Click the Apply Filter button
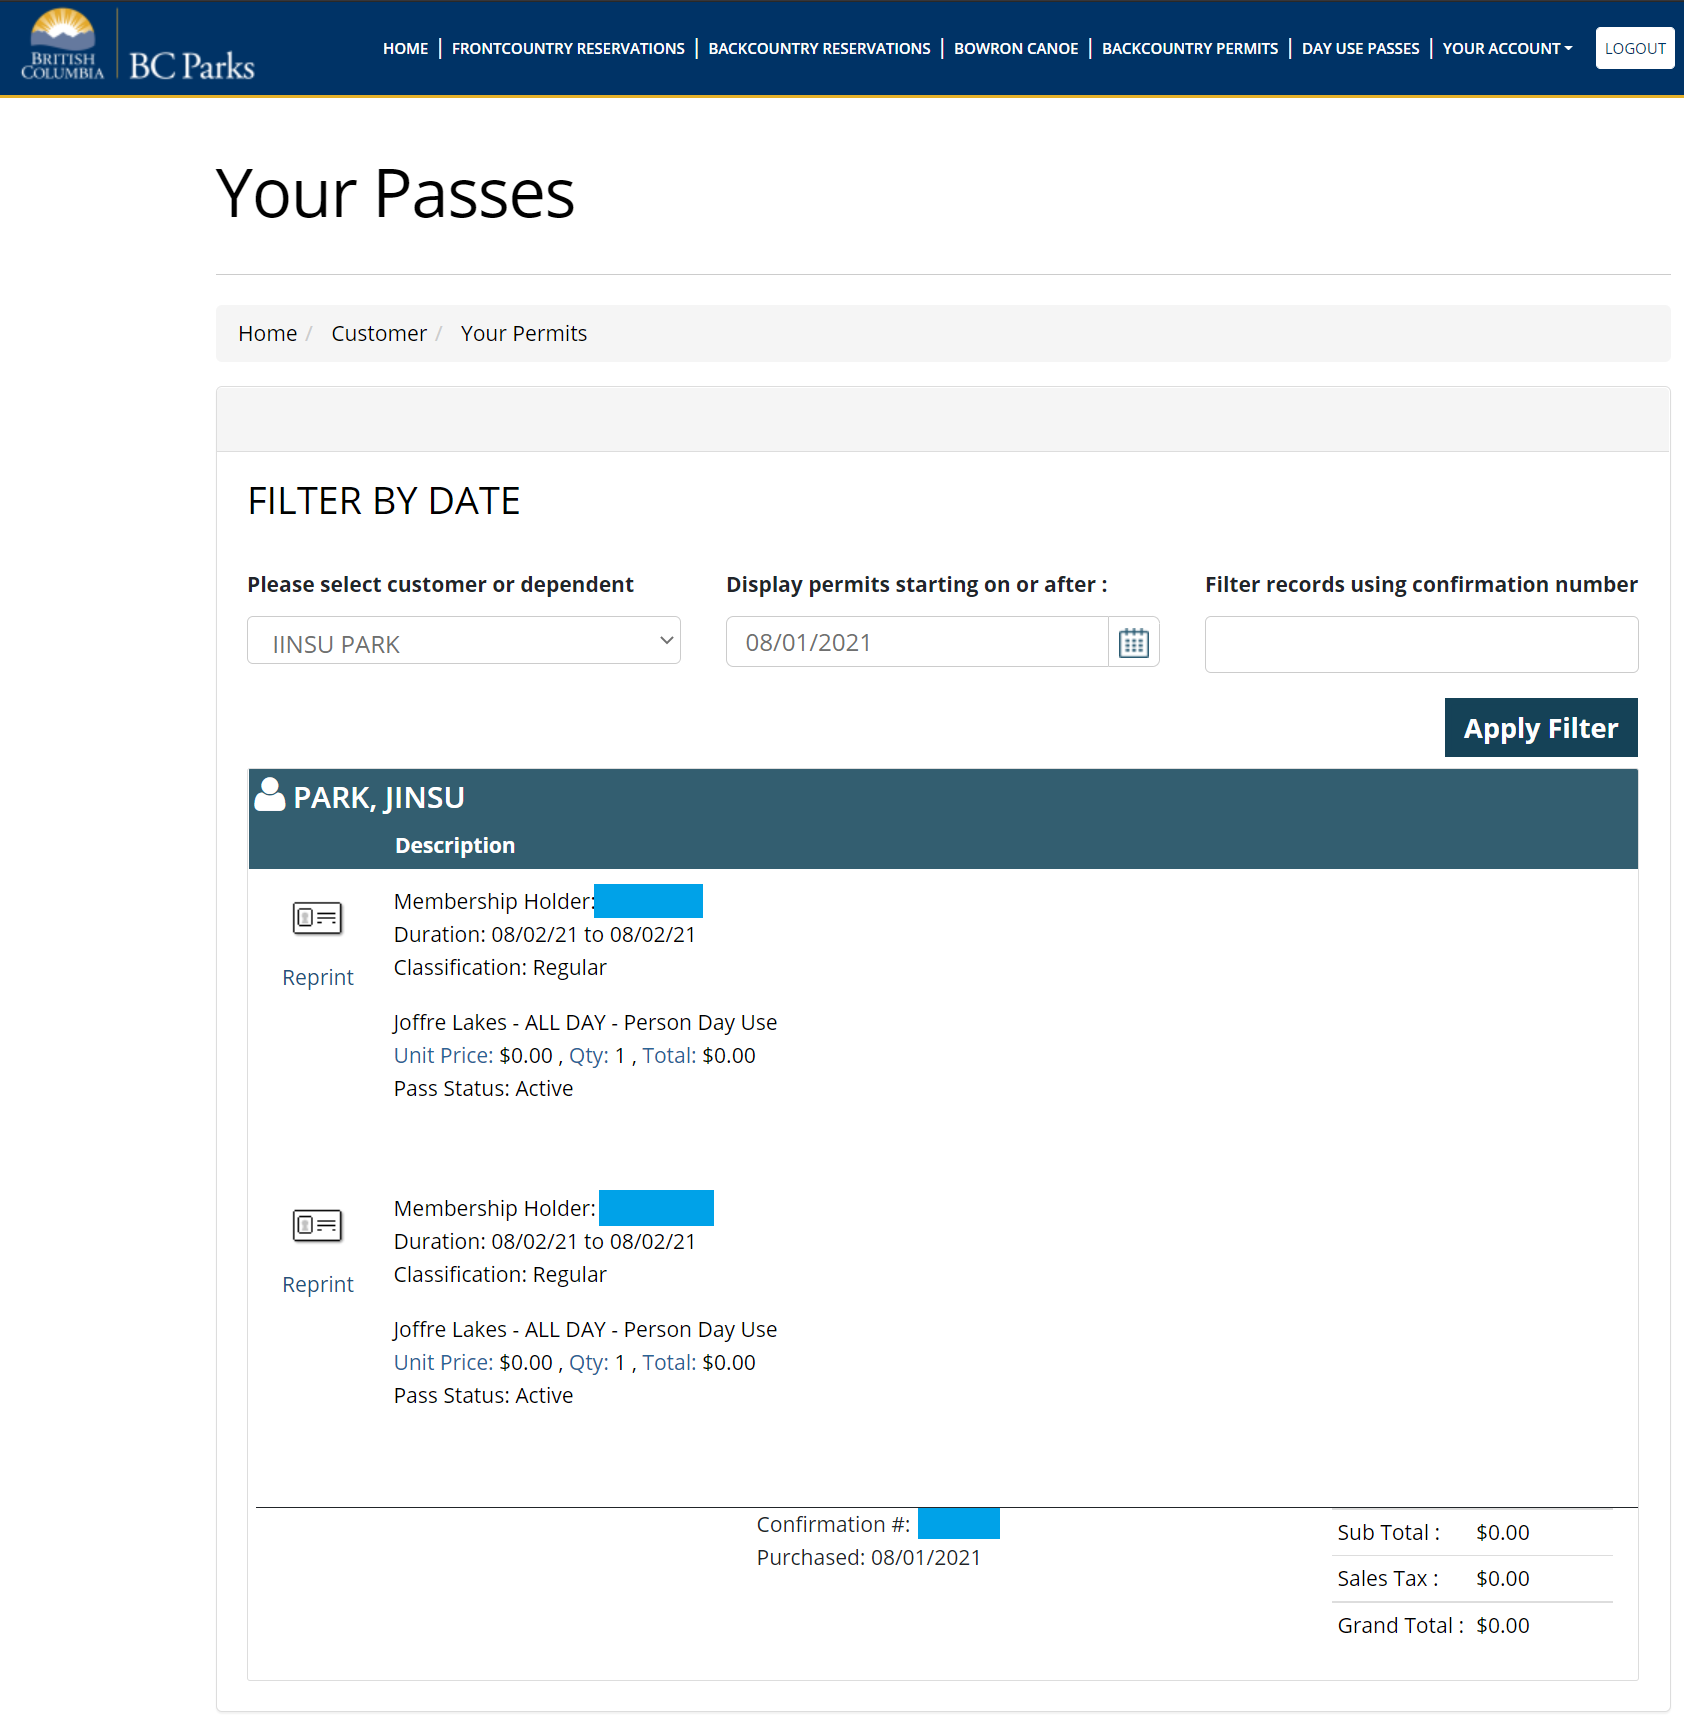The image size is (1684, 1726). click(1540, 728)
